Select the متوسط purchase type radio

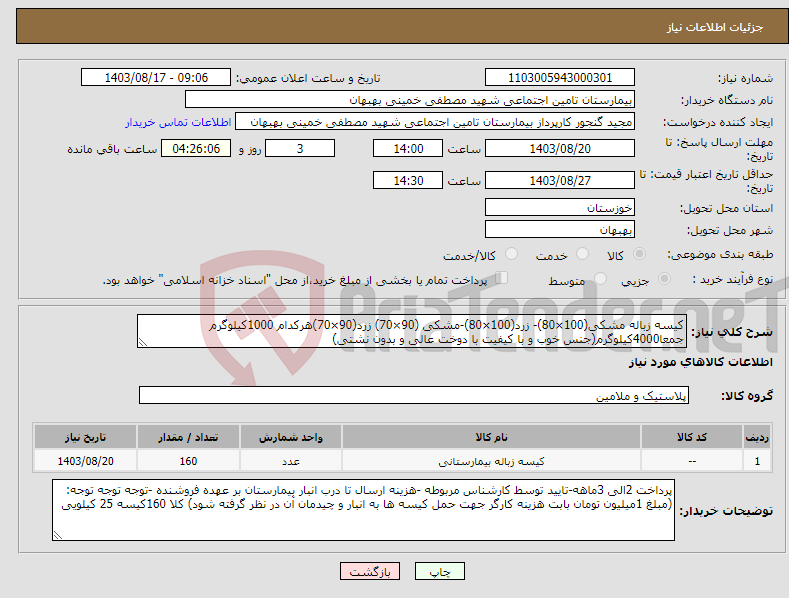(x=600, y=278)
